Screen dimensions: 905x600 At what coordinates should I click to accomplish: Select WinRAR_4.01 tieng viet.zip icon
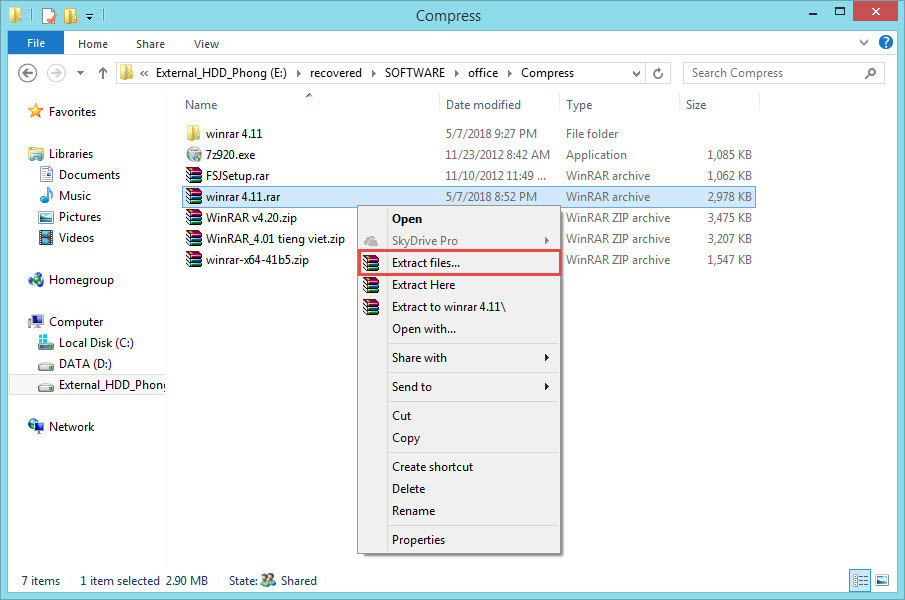click(193, 238)
